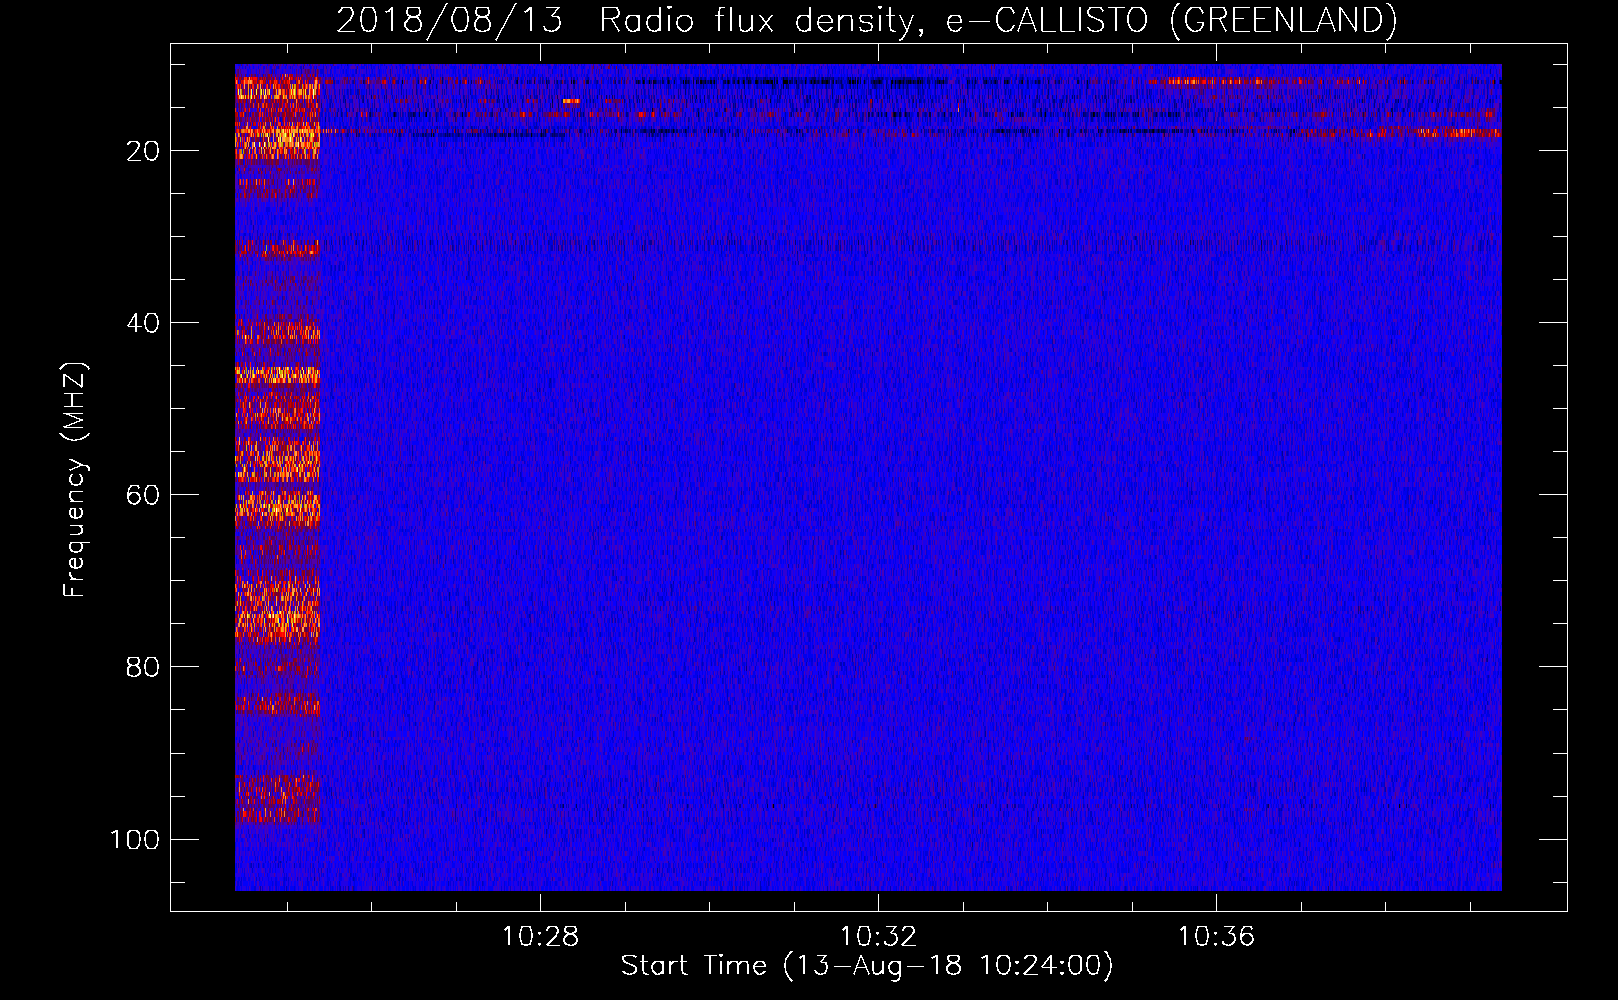The image size is (1618, 1000).
Task: Click the 'Start Time (13-Aug-18 10:24:00)' label
Action: pos(867,966)
